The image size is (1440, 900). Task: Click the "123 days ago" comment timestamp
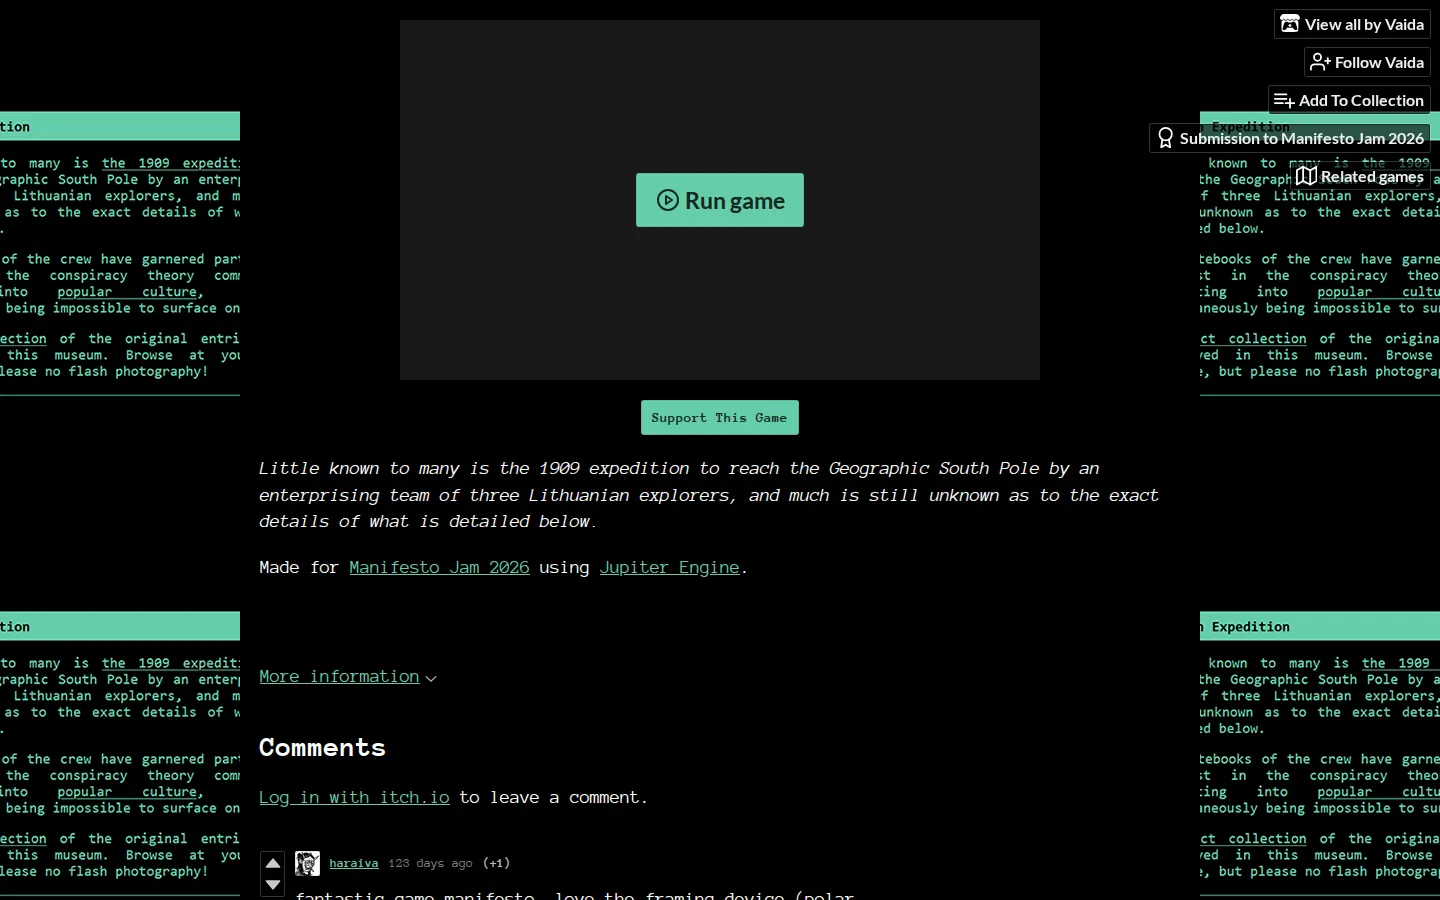(x=430, y=863)
